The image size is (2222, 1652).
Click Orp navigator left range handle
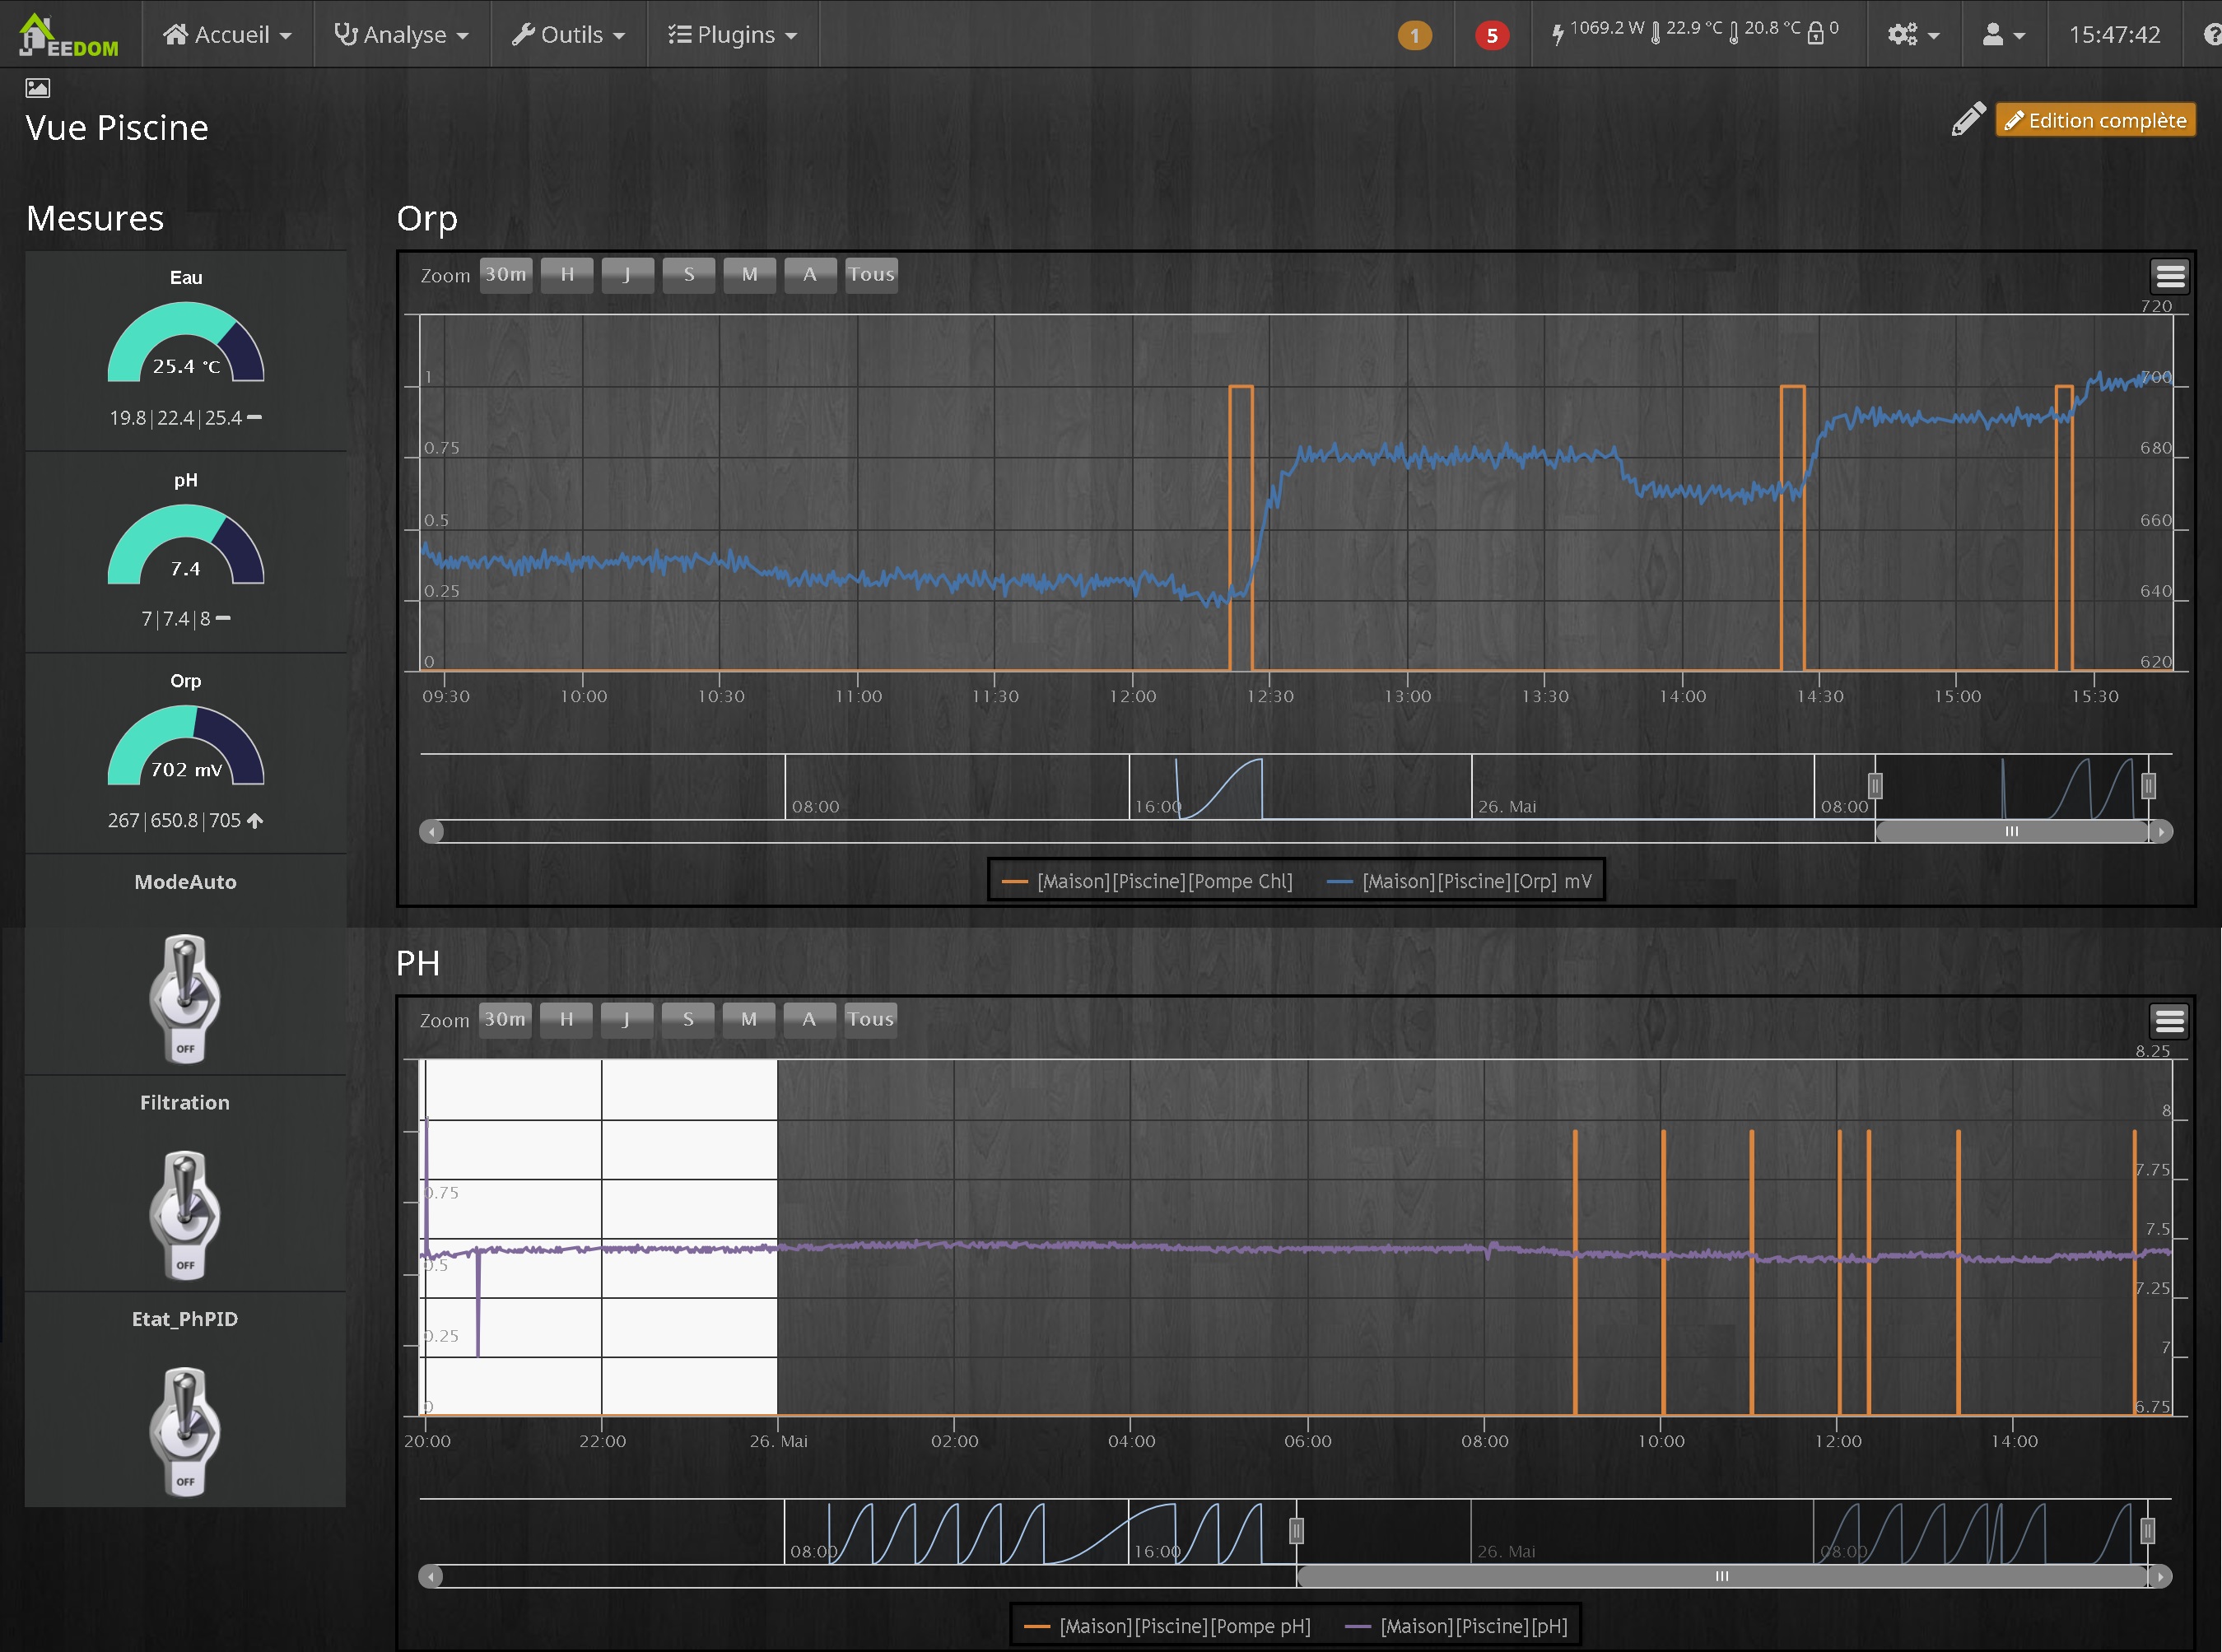click(1875, 786)
